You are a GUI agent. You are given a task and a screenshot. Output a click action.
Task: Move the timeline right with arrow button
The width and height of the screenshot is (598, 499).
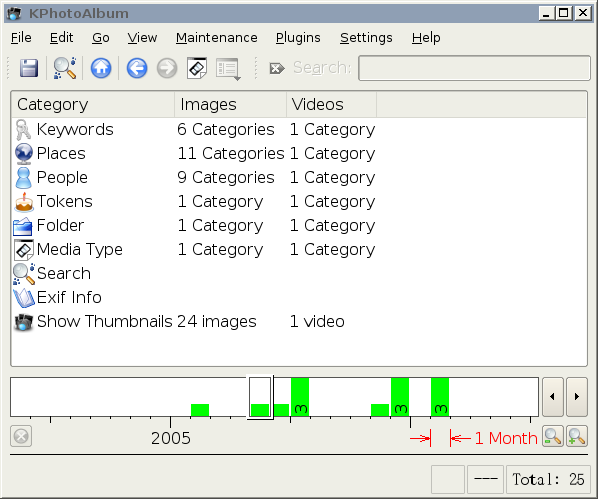click(577, 397)
